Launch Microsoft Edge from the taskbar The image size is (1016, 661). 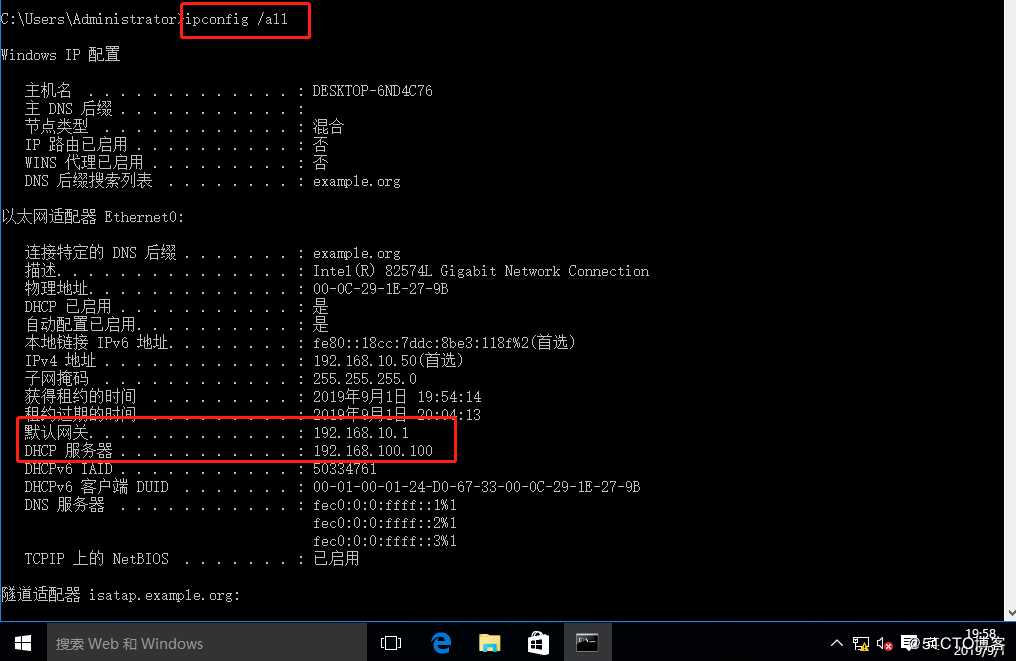pos(441,643)
